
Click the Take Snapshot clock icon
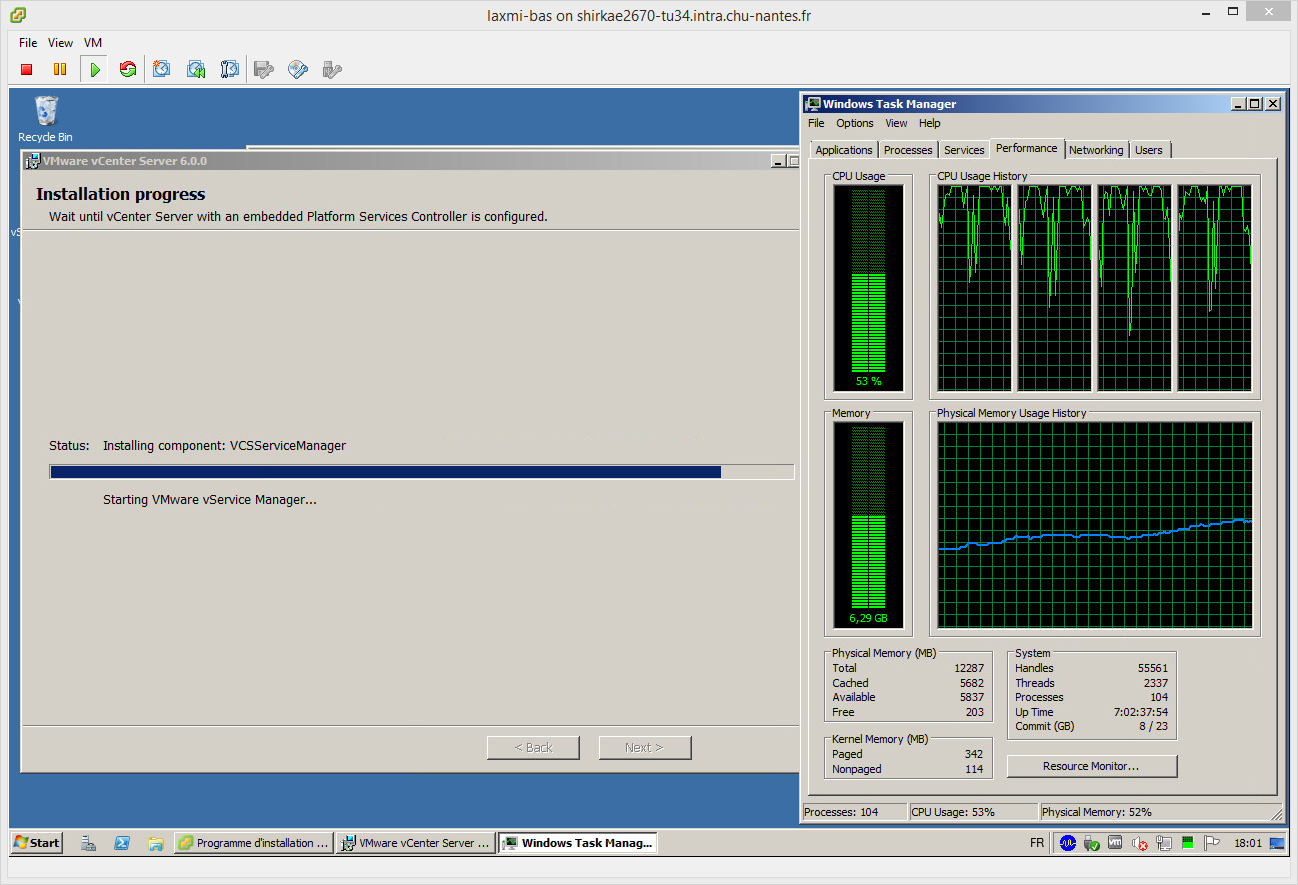click(x=162, y=69)
